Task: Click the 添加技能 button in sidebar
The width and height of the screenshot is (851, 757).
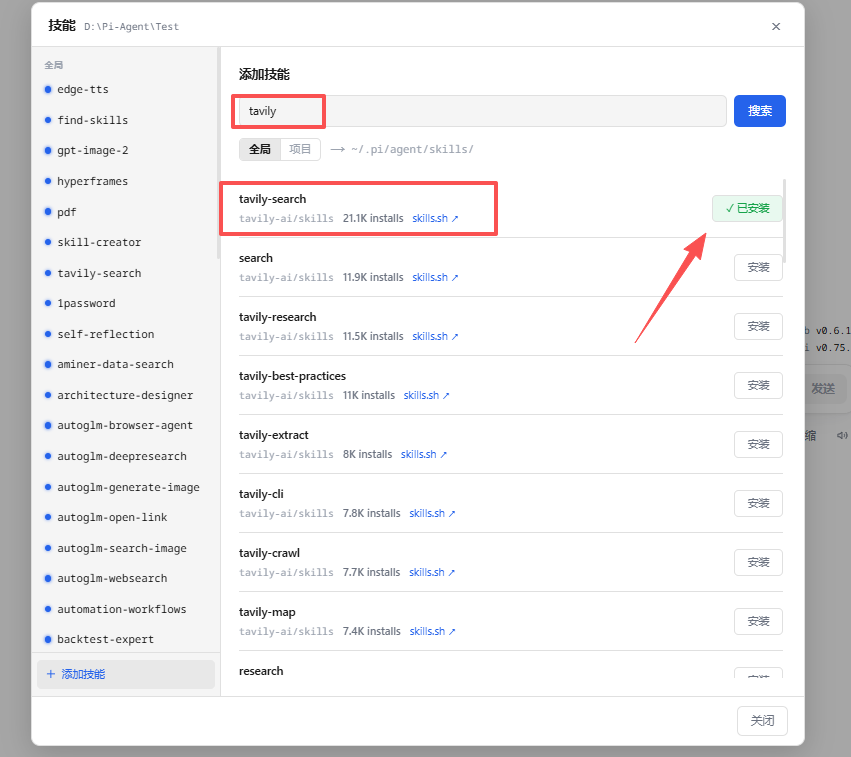Action: 126,675
